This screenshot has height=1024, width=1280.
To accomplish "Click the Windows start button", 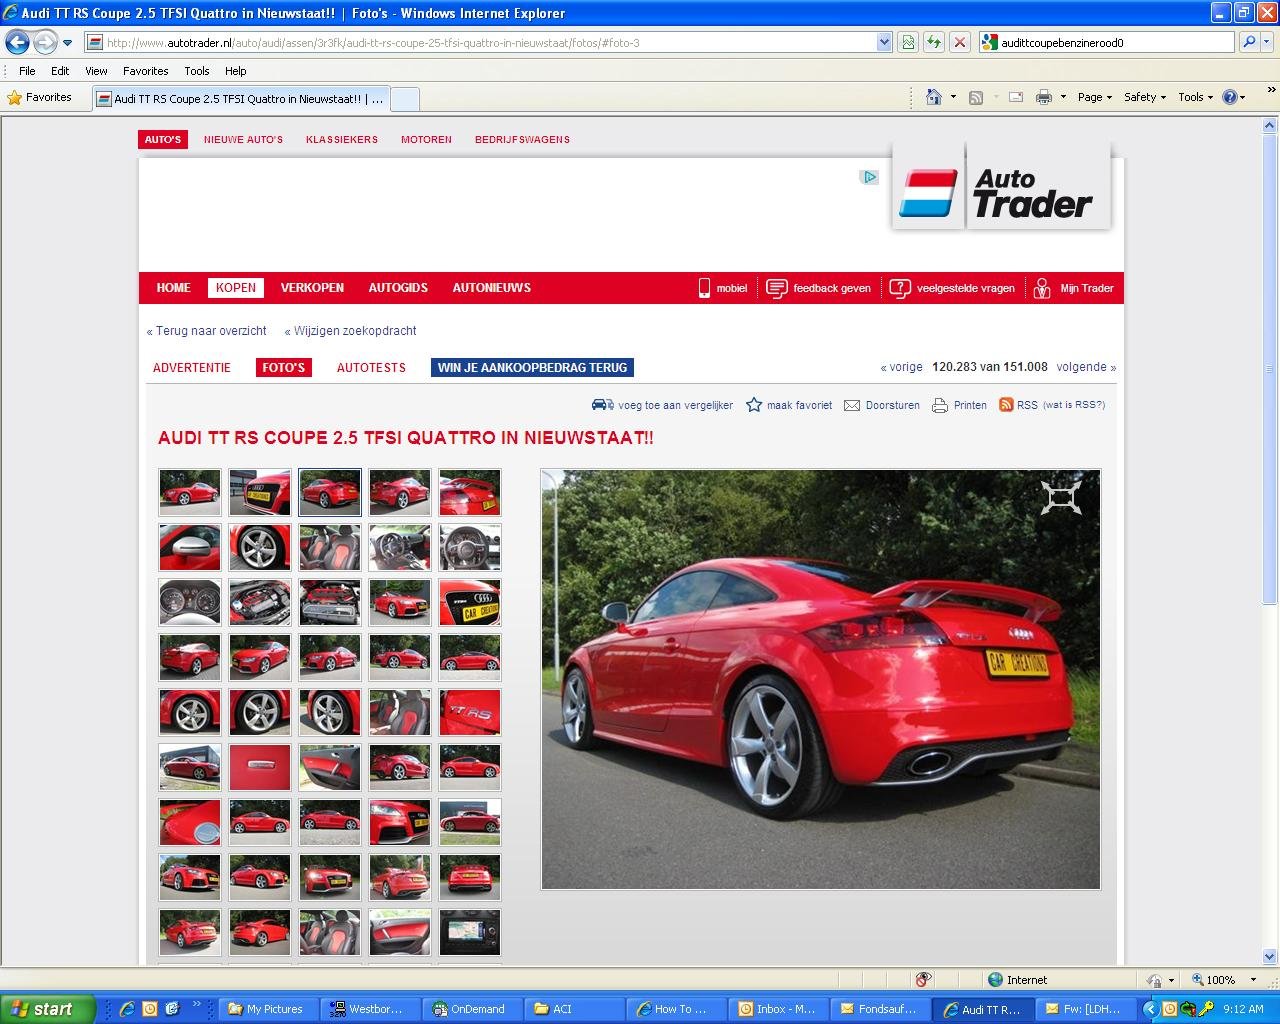I will pos(45,1009).
